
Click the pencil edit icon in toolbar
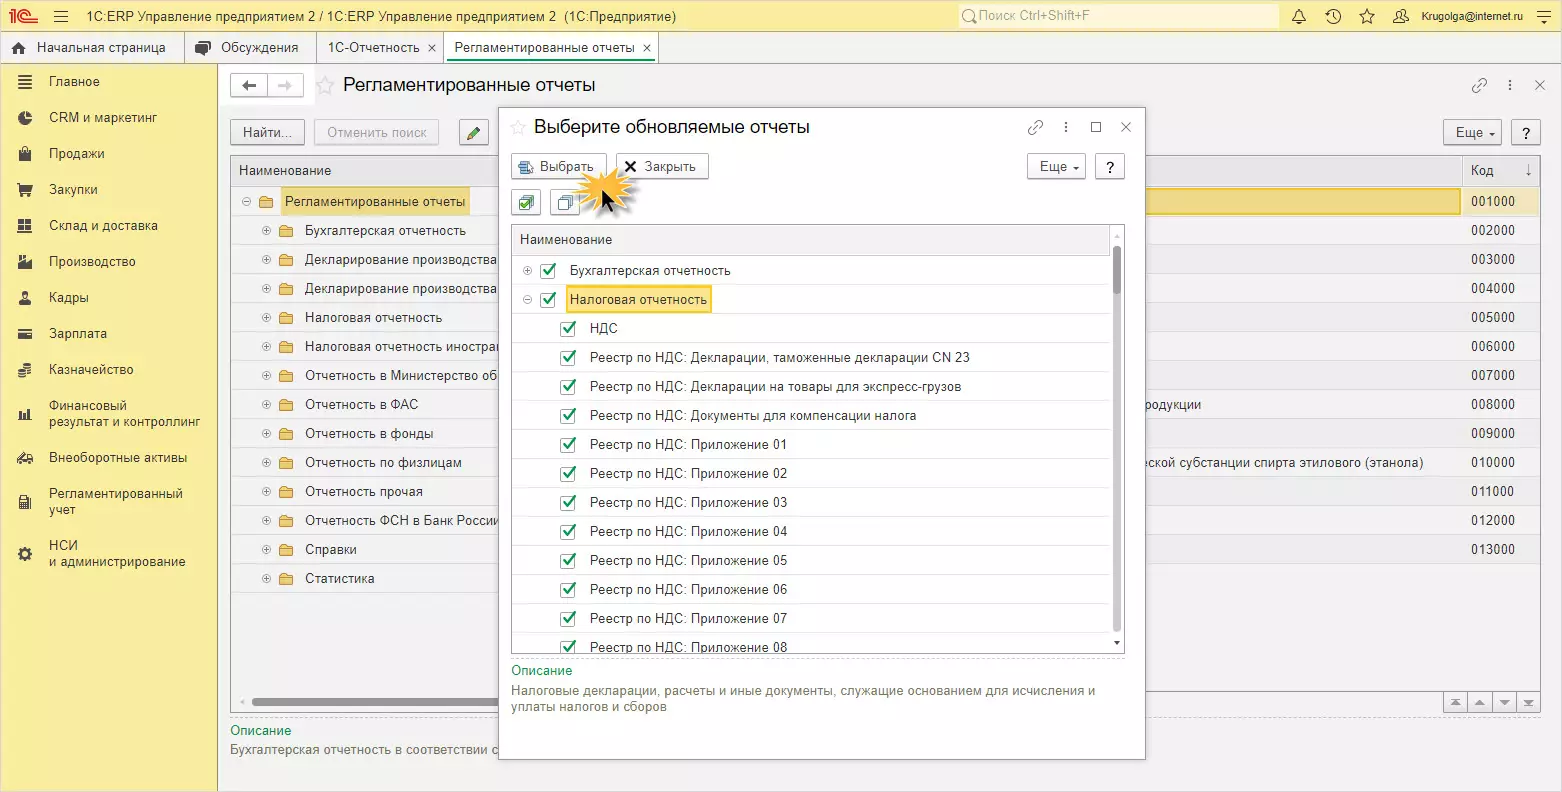[474, 132]
